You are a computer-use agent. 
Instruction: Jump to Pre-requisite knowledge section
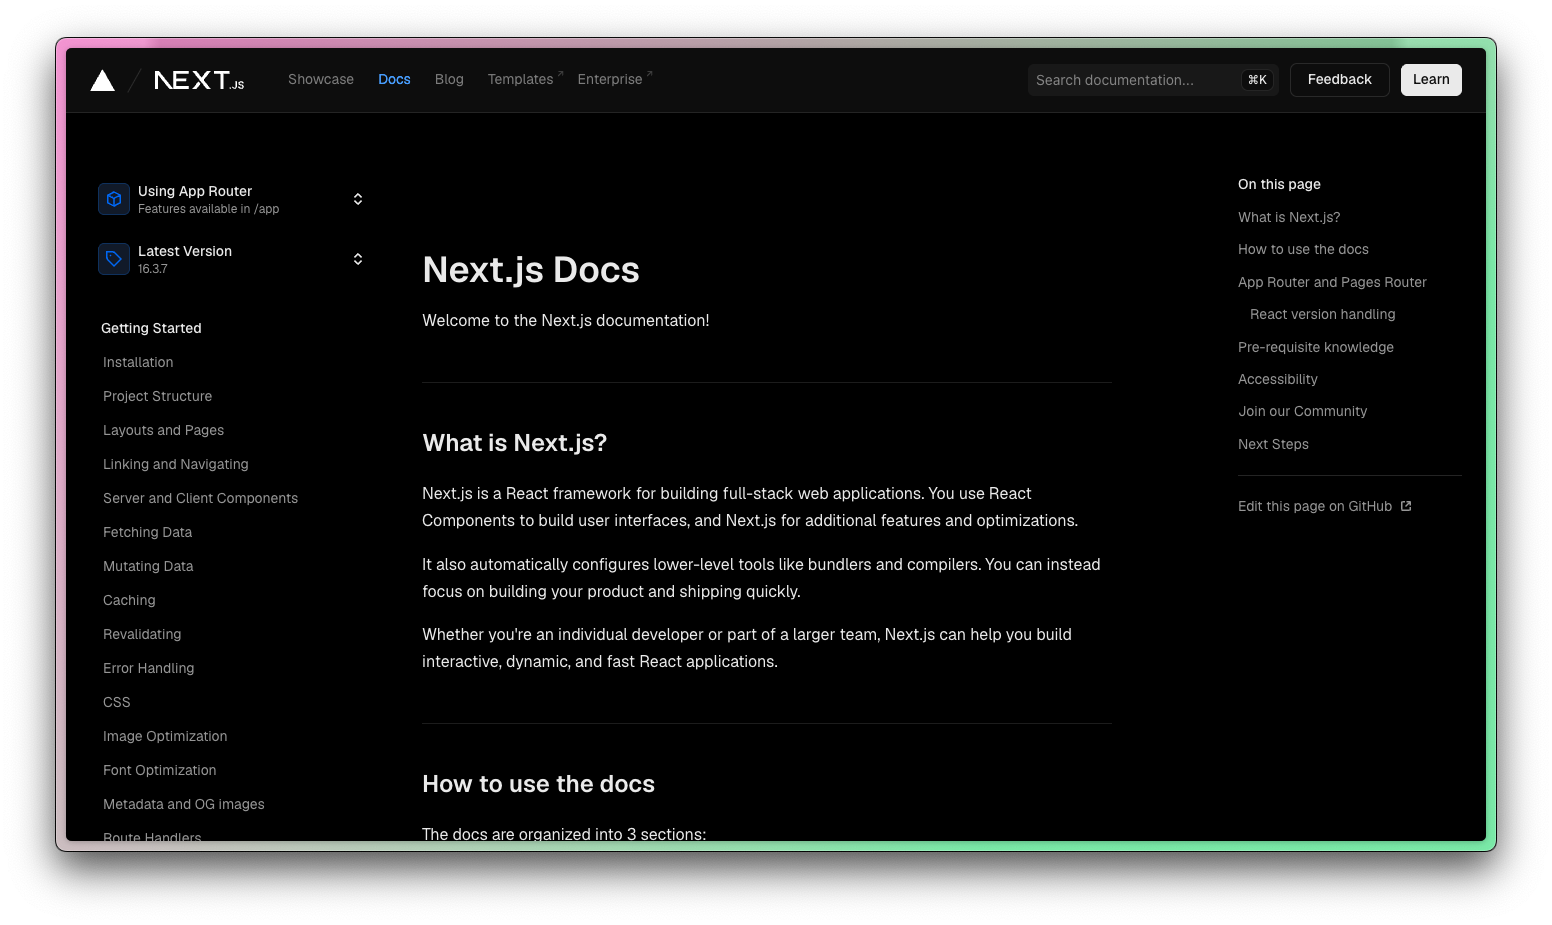click(1316, 347)
